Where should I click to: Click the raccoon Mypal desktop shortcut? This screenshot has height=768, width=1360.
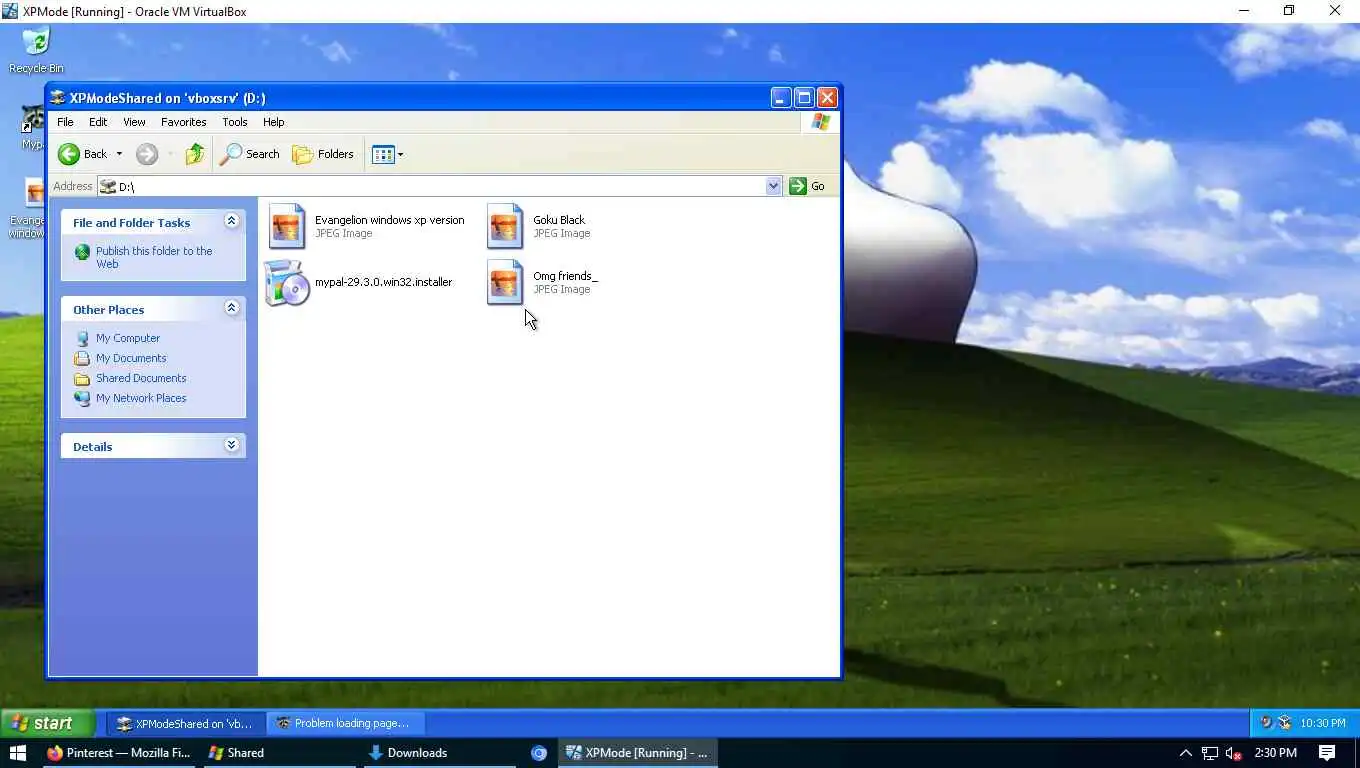32,128
